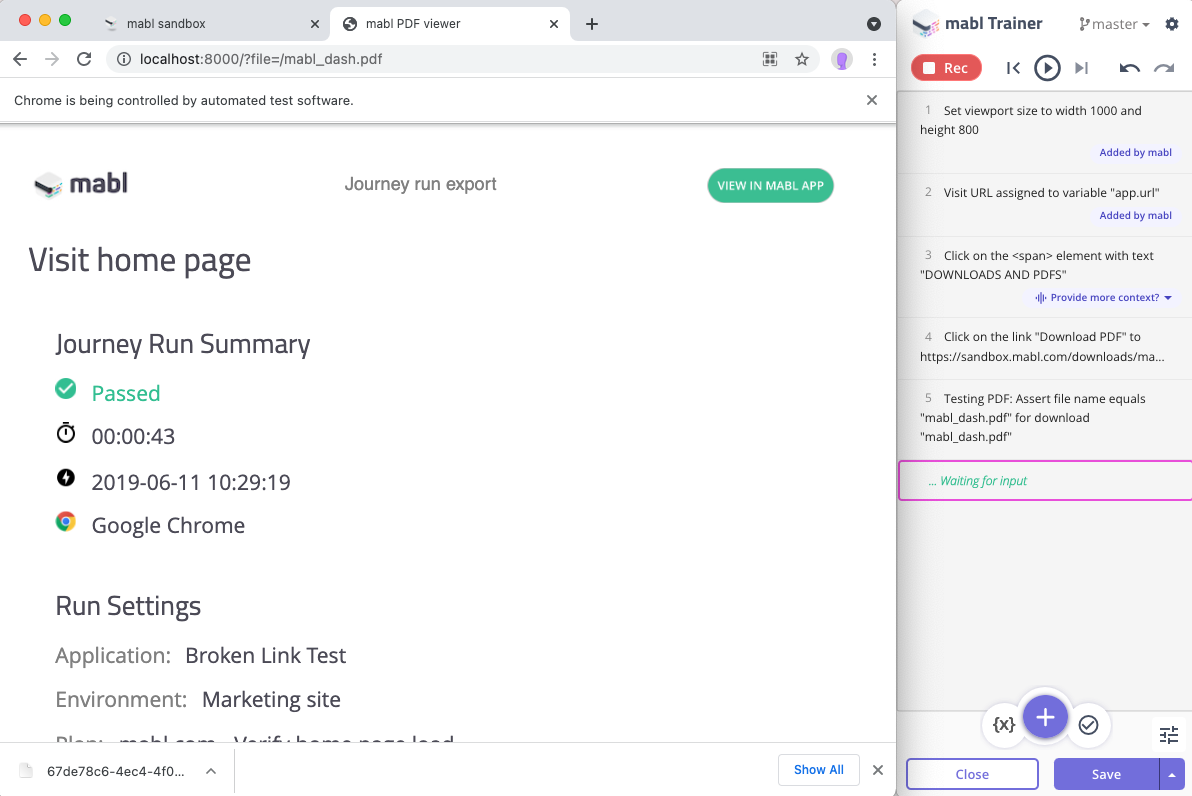Open a new browser tab
1192x796 pixels.
(x=591, y=24)
